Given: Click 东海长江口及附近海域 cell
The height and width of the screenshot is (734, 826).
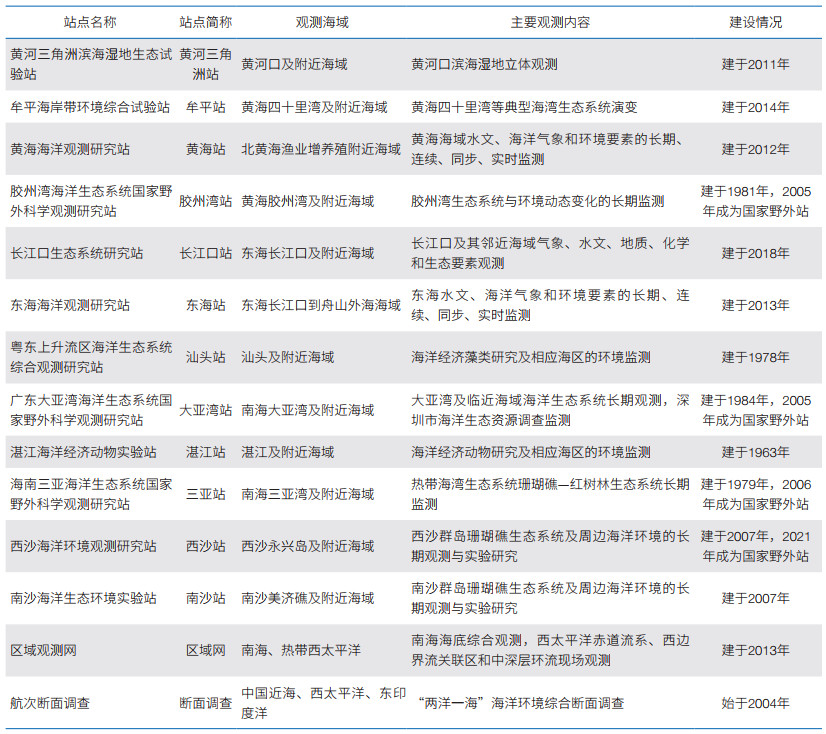Looking at the screenshot, I should (x=308, y=253).
